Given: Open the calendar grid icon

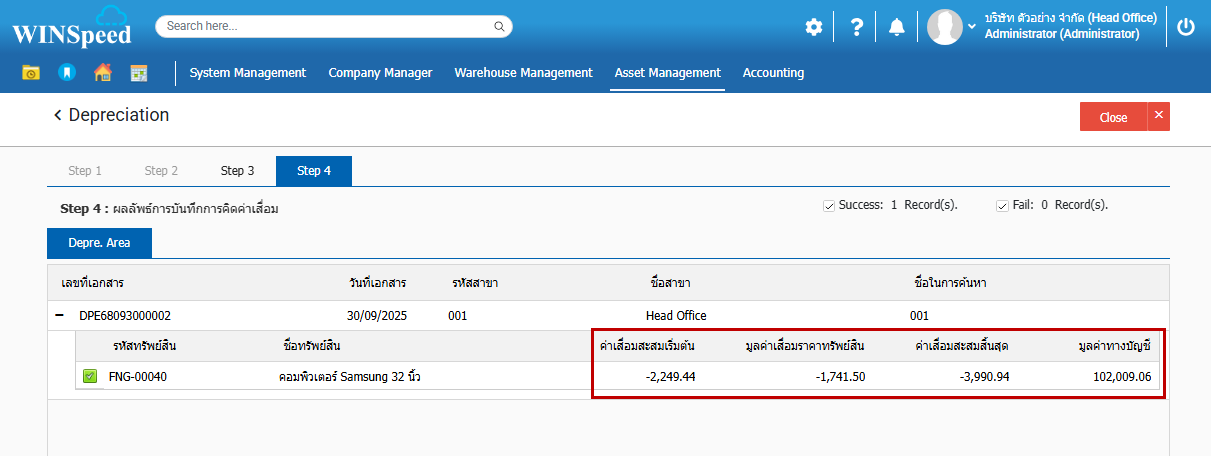Looking at the screenshot, I should coord(138,73).
